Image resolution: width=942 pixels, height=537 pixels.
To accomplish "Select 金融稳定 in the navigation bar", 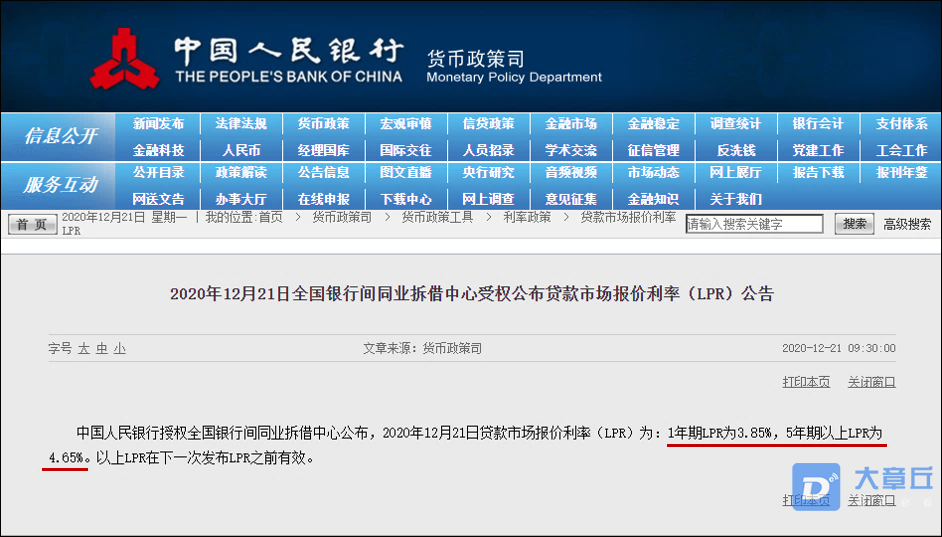I will click(653, 124).
